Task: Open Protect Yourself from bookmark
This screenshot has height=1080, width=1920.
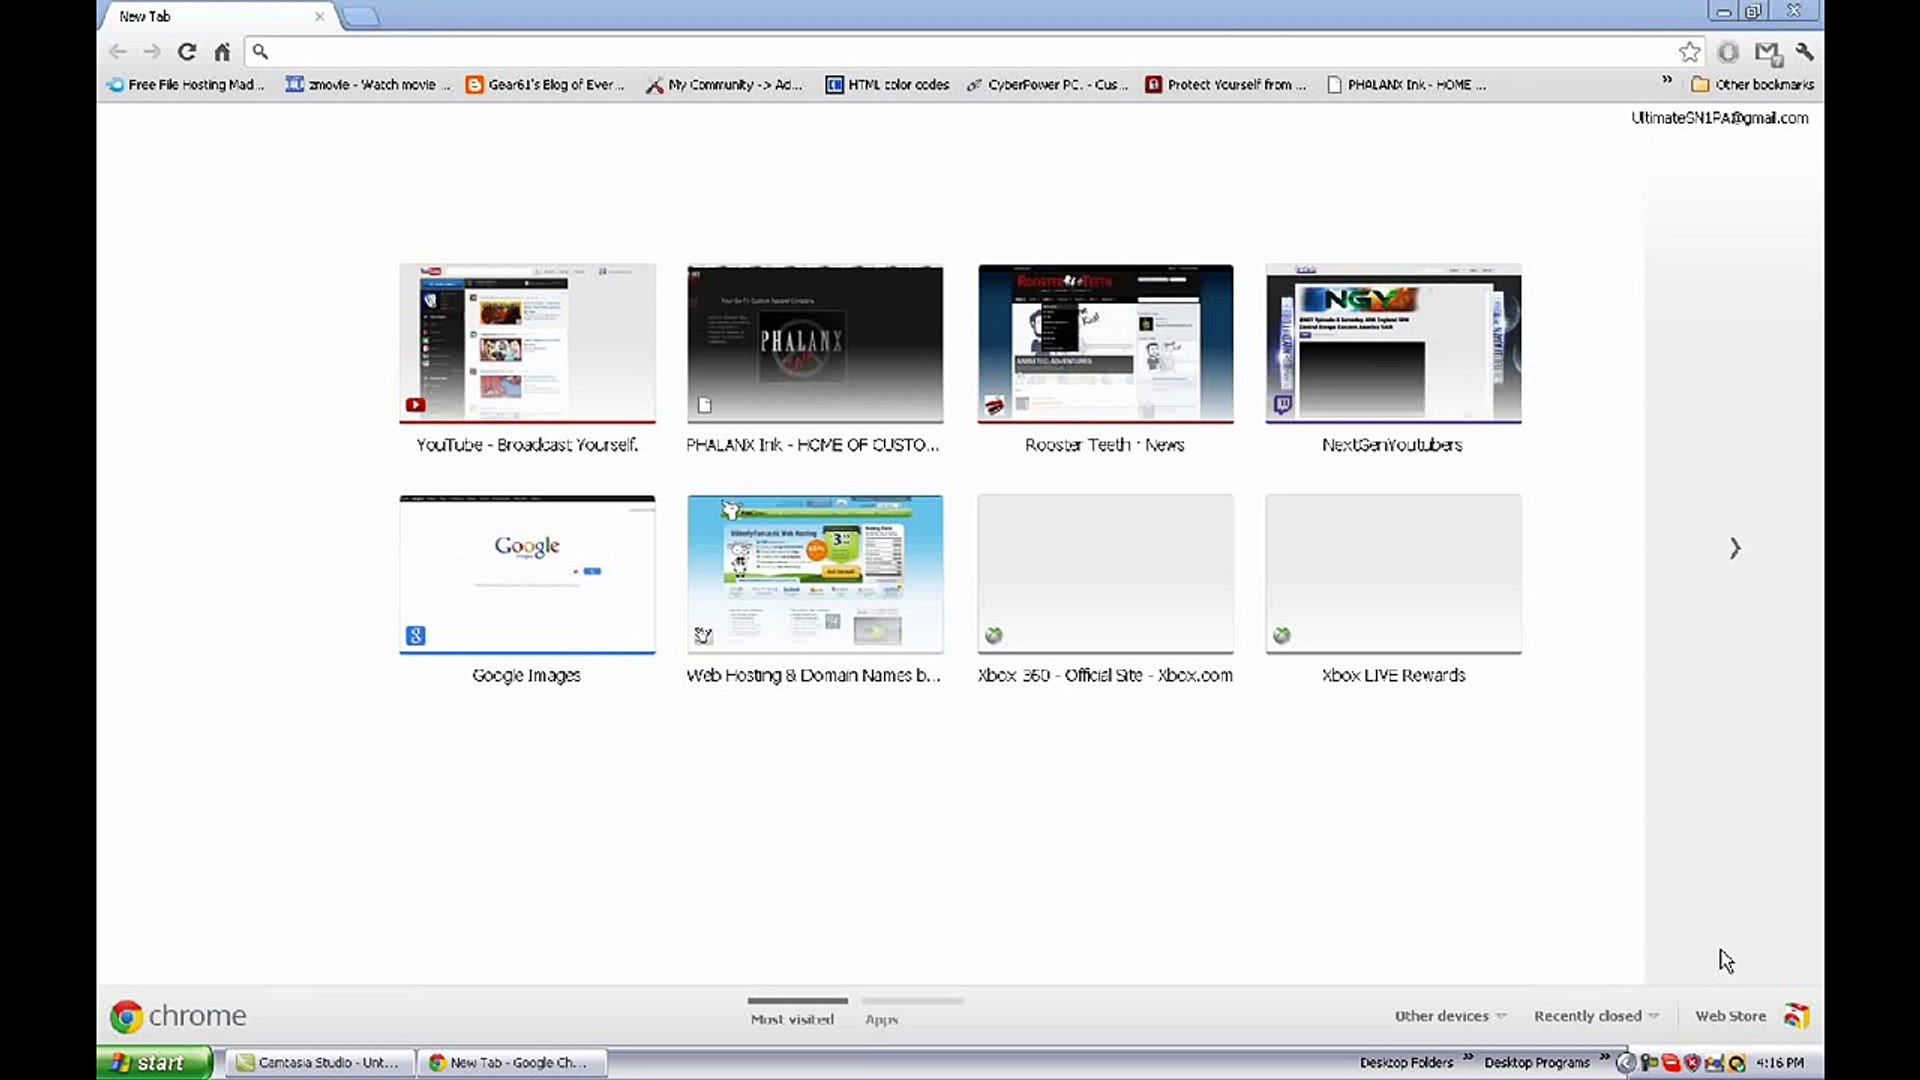Action: (x=1227, y=85)
